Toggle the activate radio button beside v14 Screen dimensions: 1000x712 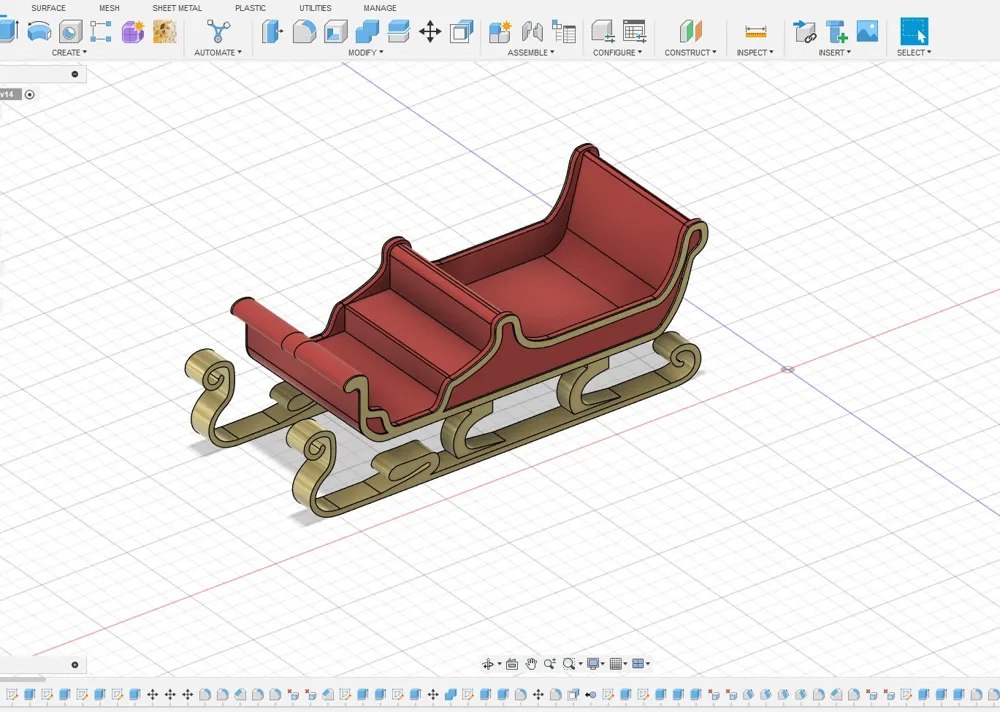tap(29, 94)
